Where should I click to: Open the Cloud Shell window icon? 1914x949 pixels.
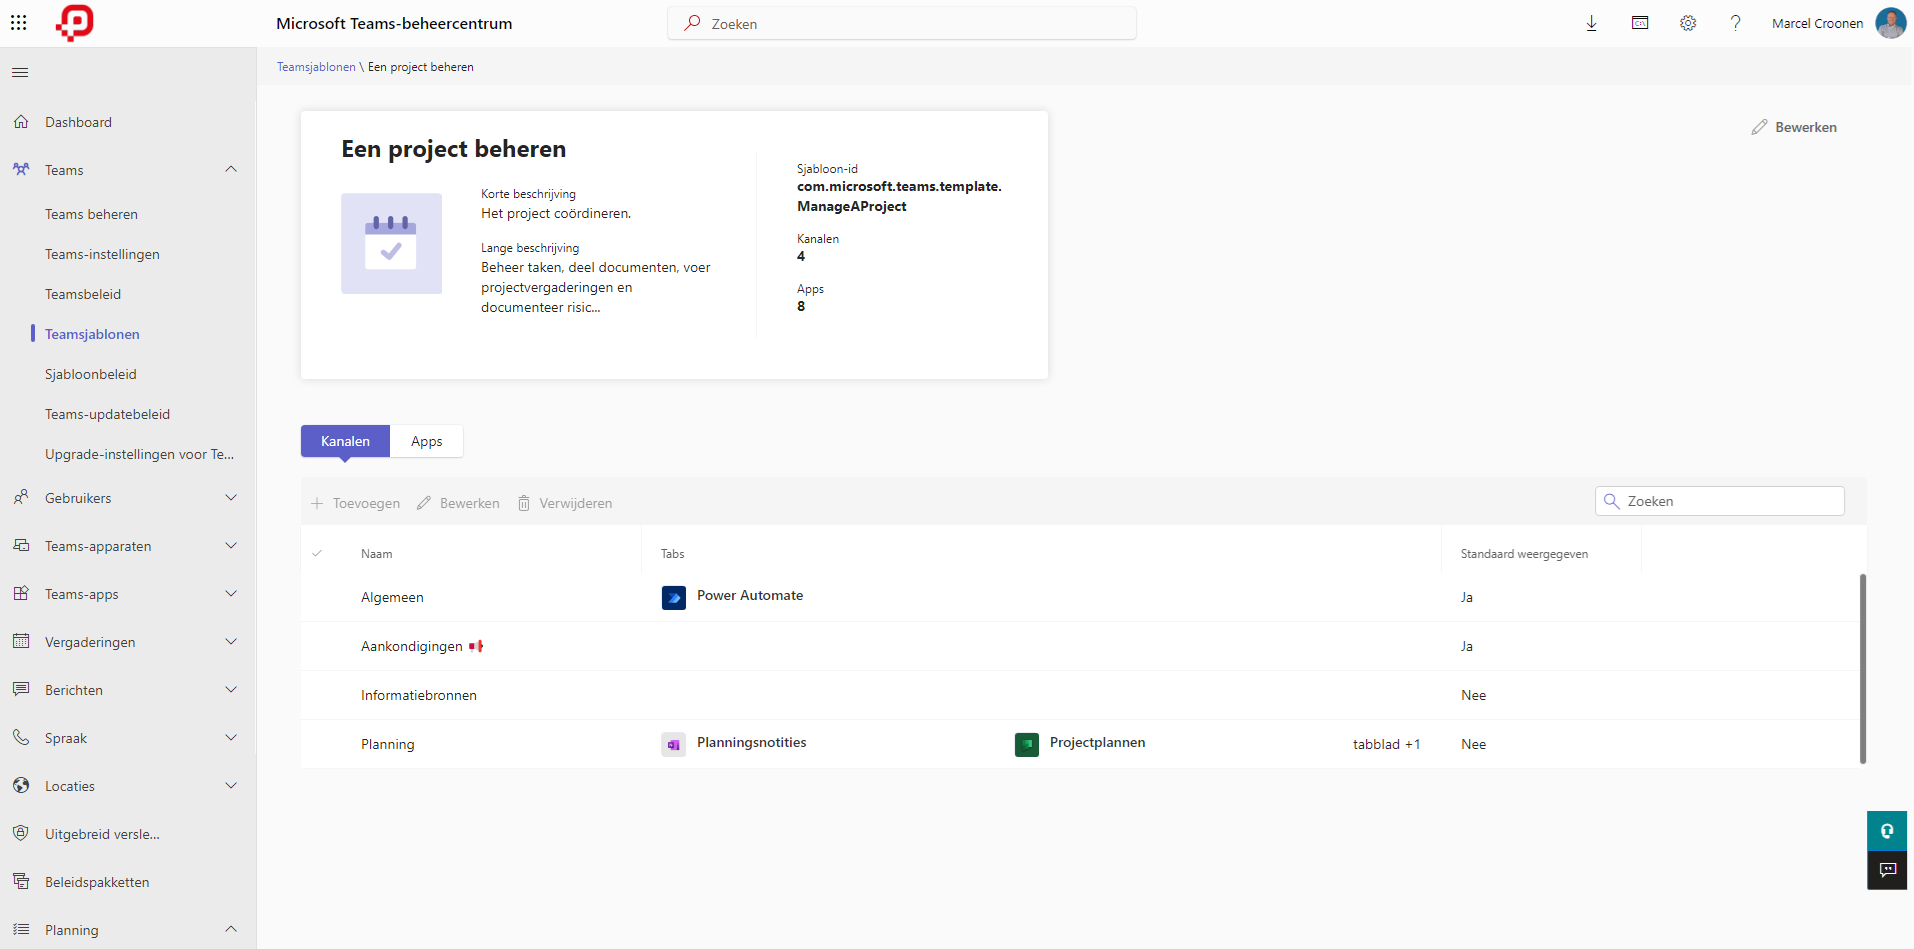1640,23
